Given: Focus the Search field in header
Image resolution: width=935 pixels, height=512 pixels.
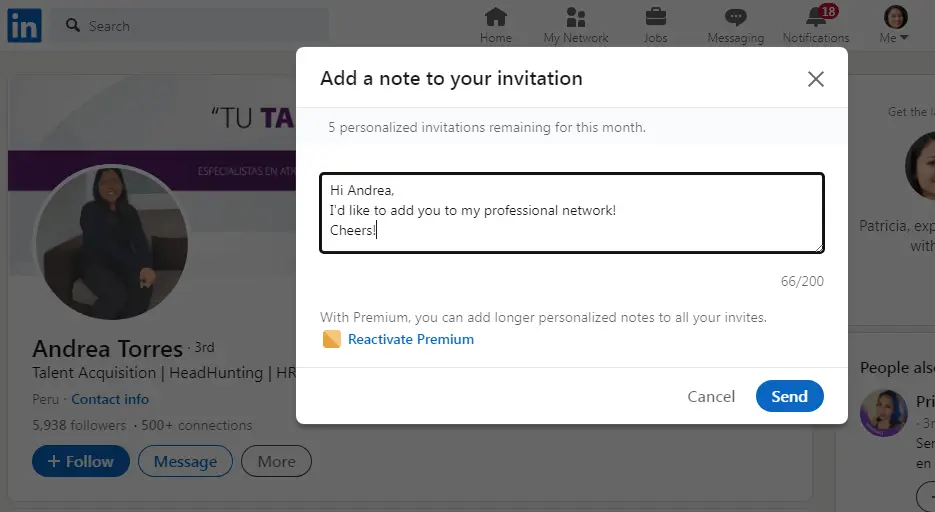Looking at the screenshot, I should (x=189, y=26).
